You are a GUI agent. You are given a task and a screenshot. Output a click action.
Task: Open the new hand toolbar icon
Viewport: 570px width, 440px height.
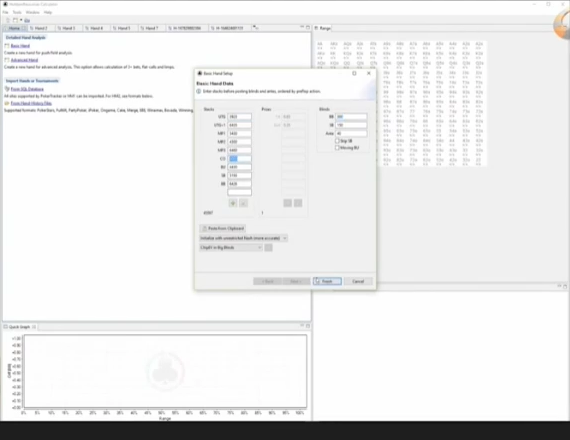[x=15, y=20]
